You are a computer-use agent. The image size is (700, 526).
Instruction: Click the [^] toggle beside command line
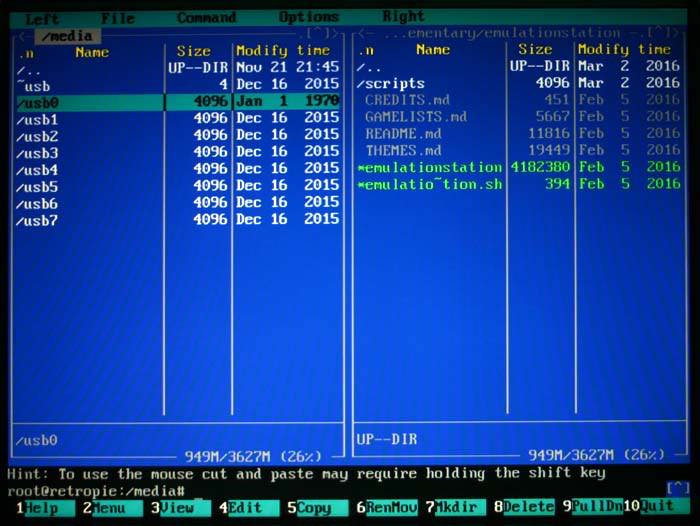[678, 488]
